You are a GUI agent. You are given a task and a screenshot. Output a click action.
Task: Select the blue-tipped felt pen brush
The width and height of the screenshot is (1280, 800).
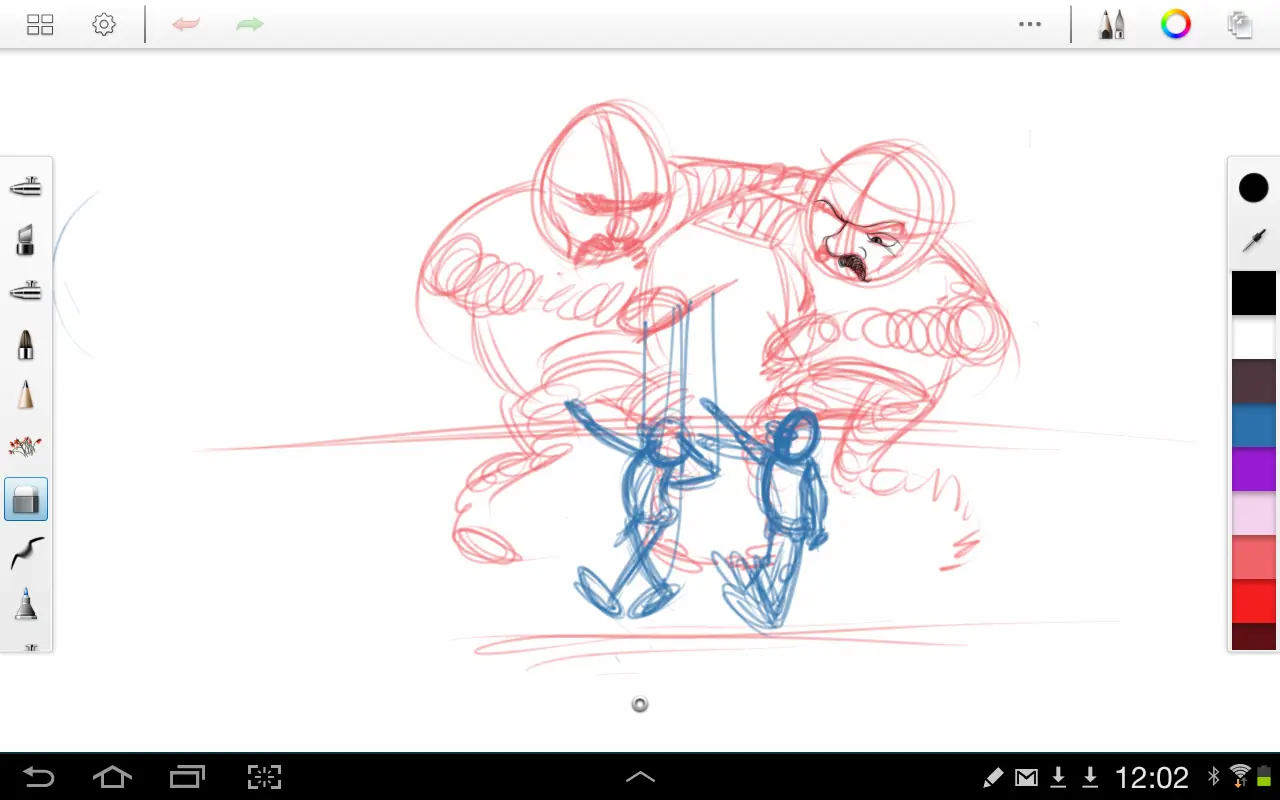(26, 604)
